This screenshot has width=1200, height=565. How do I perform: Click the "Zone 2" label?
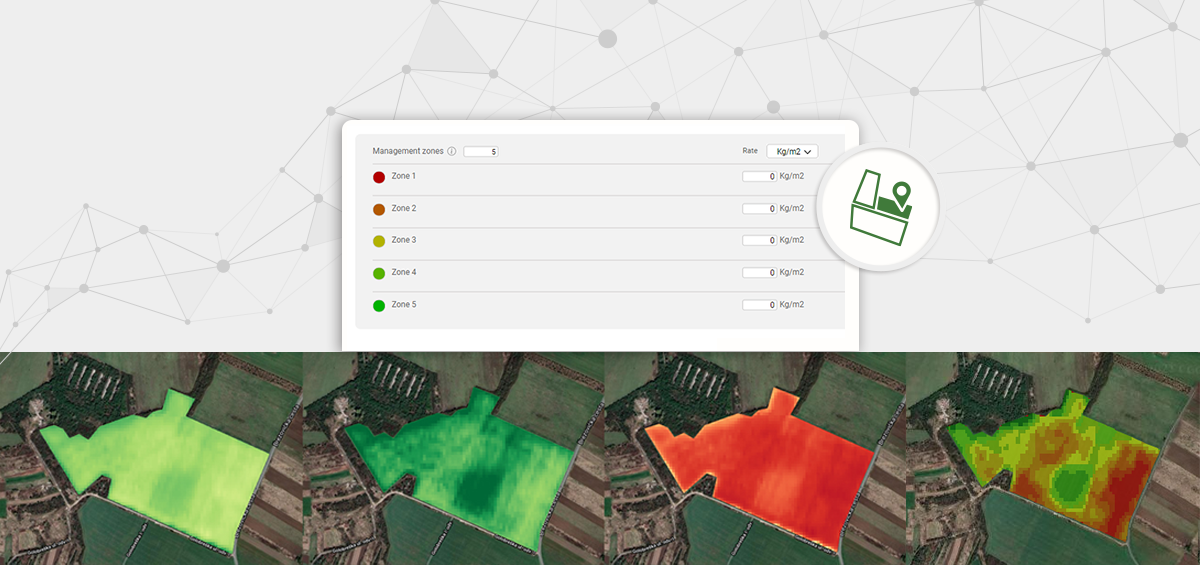coord(404,208)
